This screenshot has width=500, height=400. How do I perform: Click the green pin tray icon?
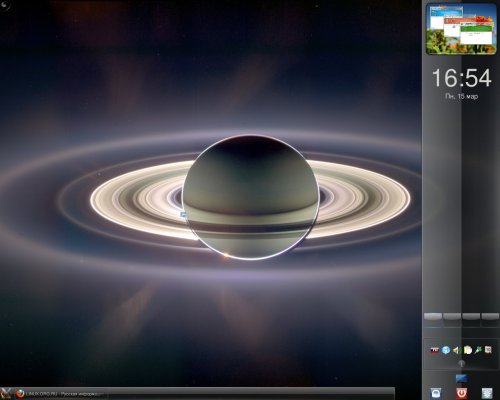(x=478, y=350)
